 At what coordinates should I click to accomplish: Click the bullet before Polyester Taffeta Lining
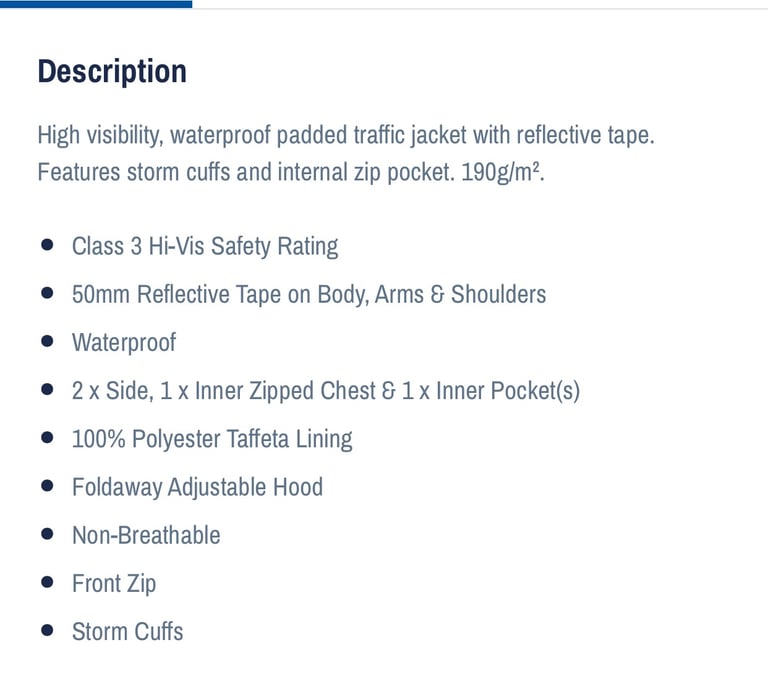click(48, 437)
